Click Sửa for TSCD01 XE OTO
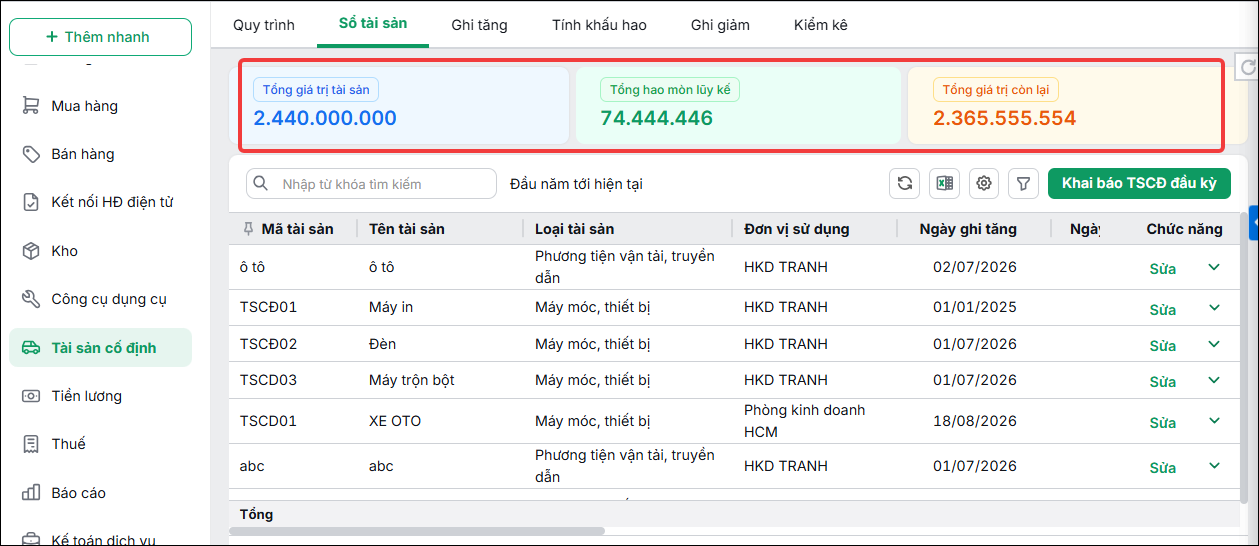Screen dimensions: 1259x546 [x=1162, y=423]
